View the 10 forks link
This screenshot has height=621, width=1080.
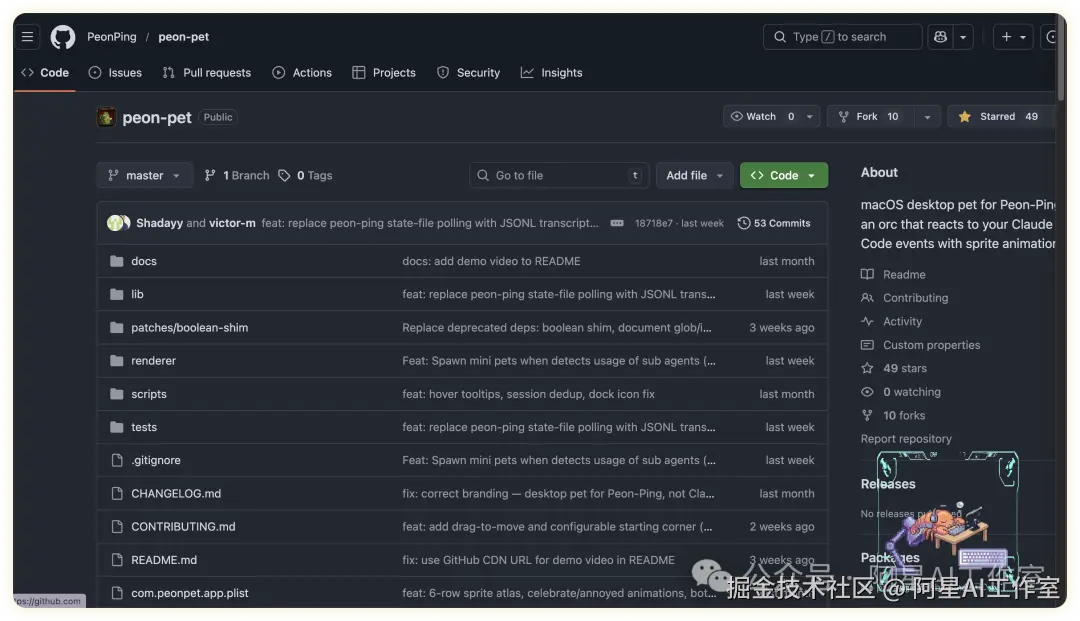pyautogui.click(x=893, y=415)
